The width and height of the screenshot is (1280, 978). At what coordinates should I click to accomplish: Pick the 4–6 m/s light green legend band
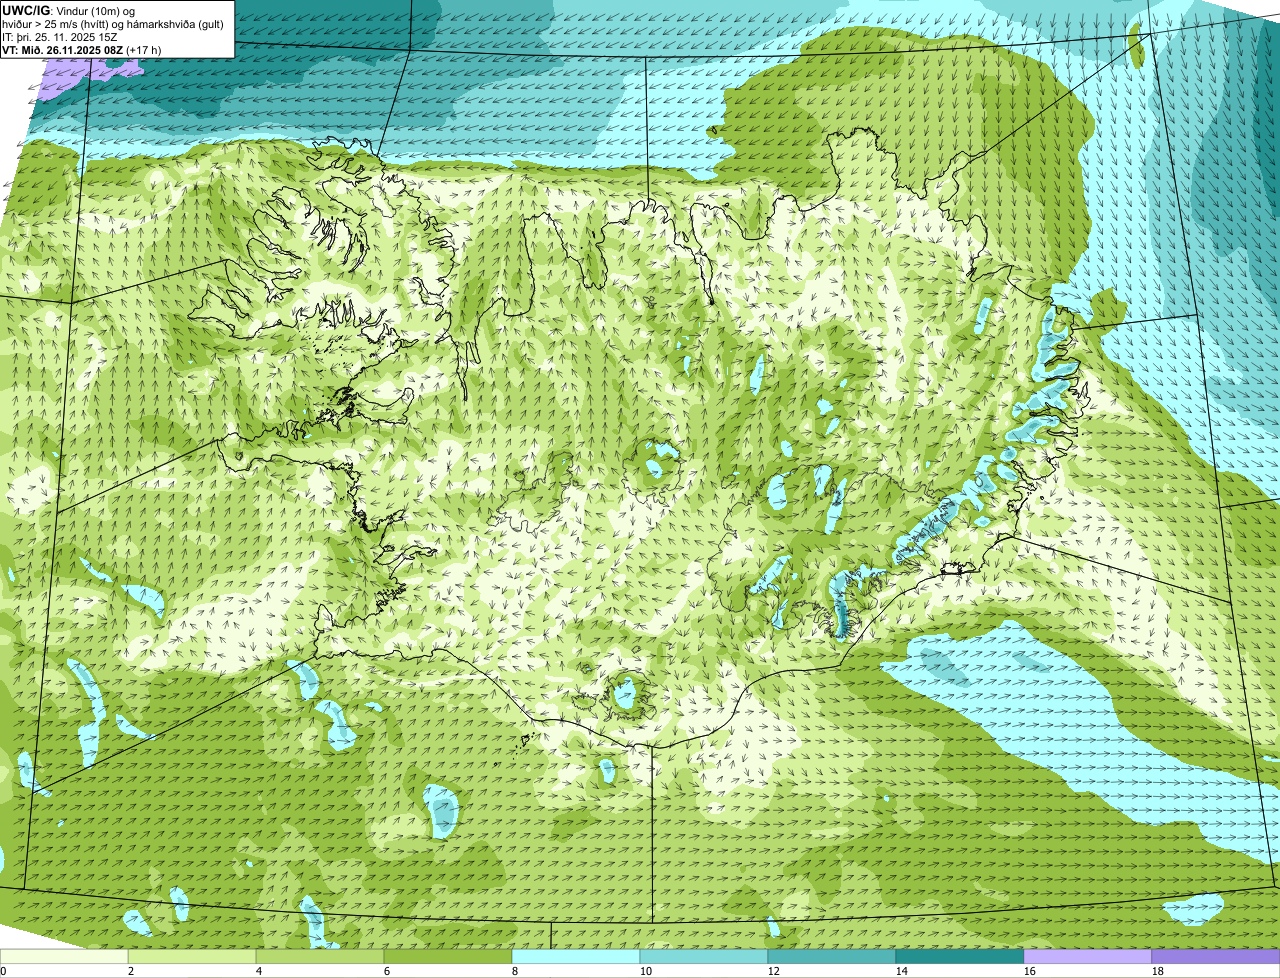pyautogui.click(x=320, y=956)
